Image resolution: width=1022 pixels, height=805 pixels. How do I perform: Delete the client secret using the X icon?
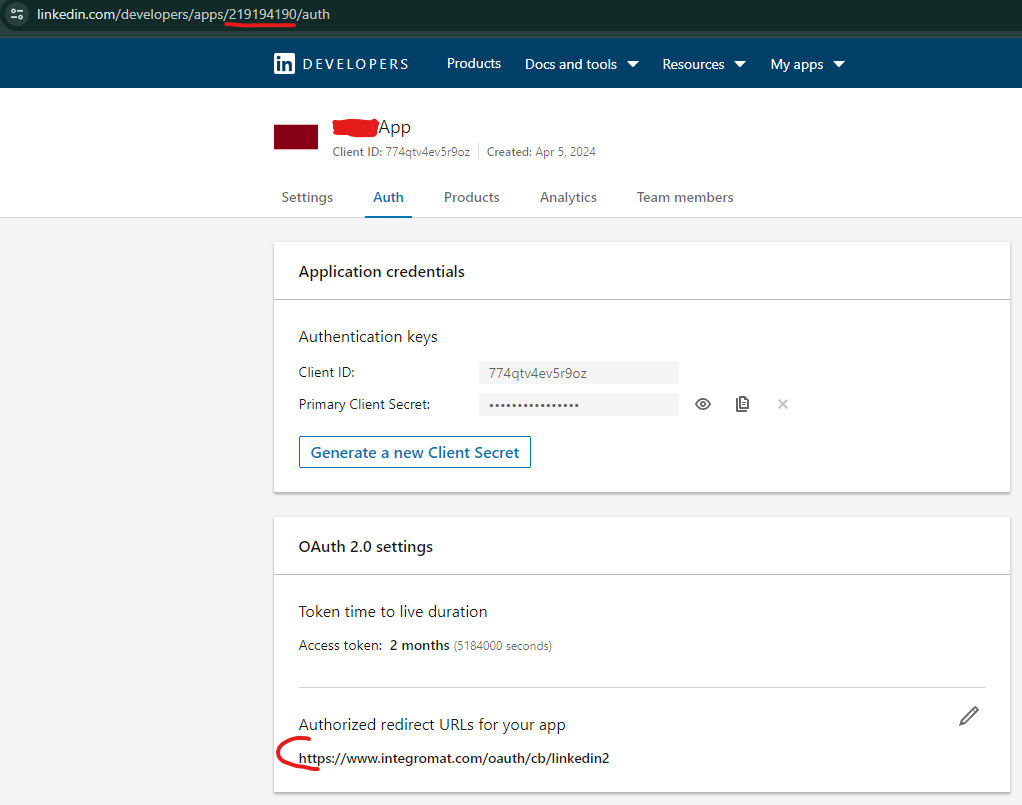pyautogui.click(x=782, y=404)
